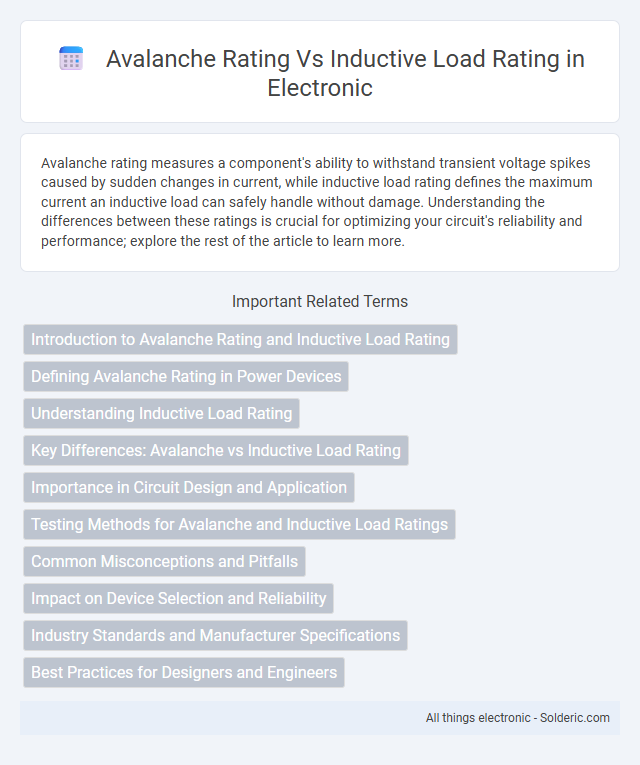640x765 pixels.
Task: Click the word Electronic in page title
Action: tap(320, 88)
